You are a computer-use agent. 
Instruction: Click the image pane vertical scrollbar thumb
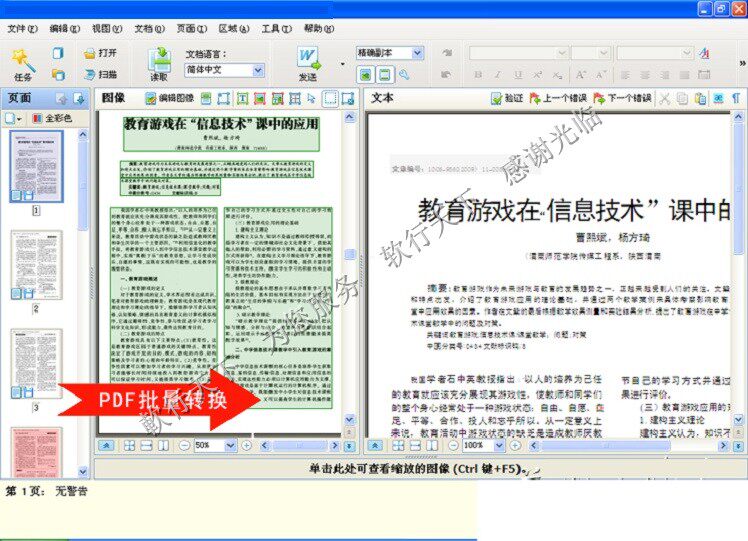(x=350, y=254)
